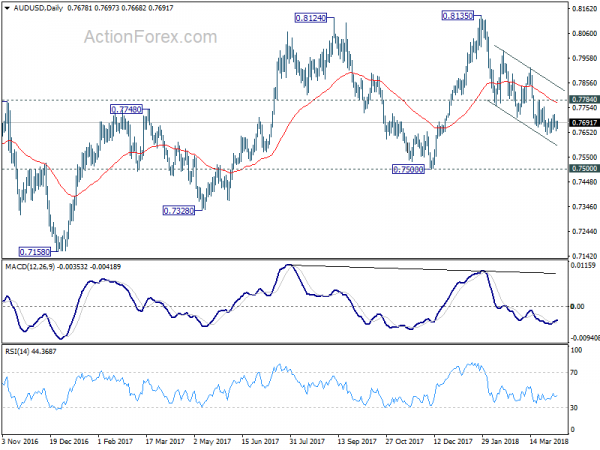Click the 0.71420 value on price scale
This screenshot has height=450, width=600.
coord(584,256)
